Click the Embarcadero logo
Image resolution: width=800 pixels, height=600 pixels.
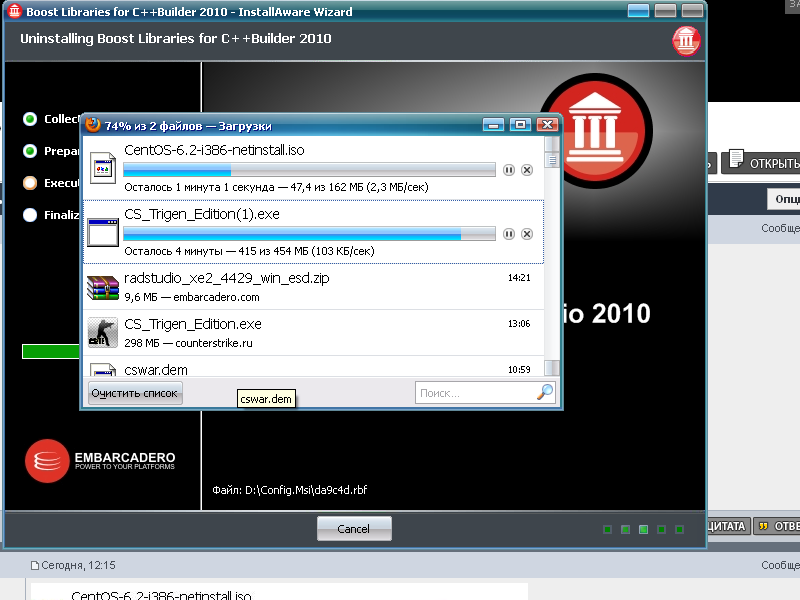[100, 461]
